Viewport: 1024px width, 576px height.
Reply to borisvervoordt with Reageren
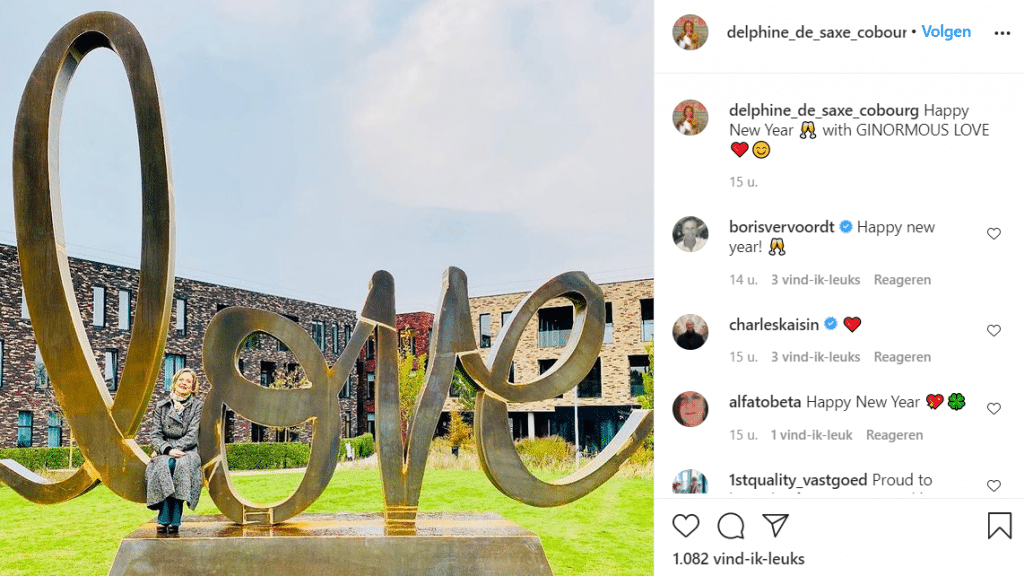pyautogui.click(x=902, y=280)
